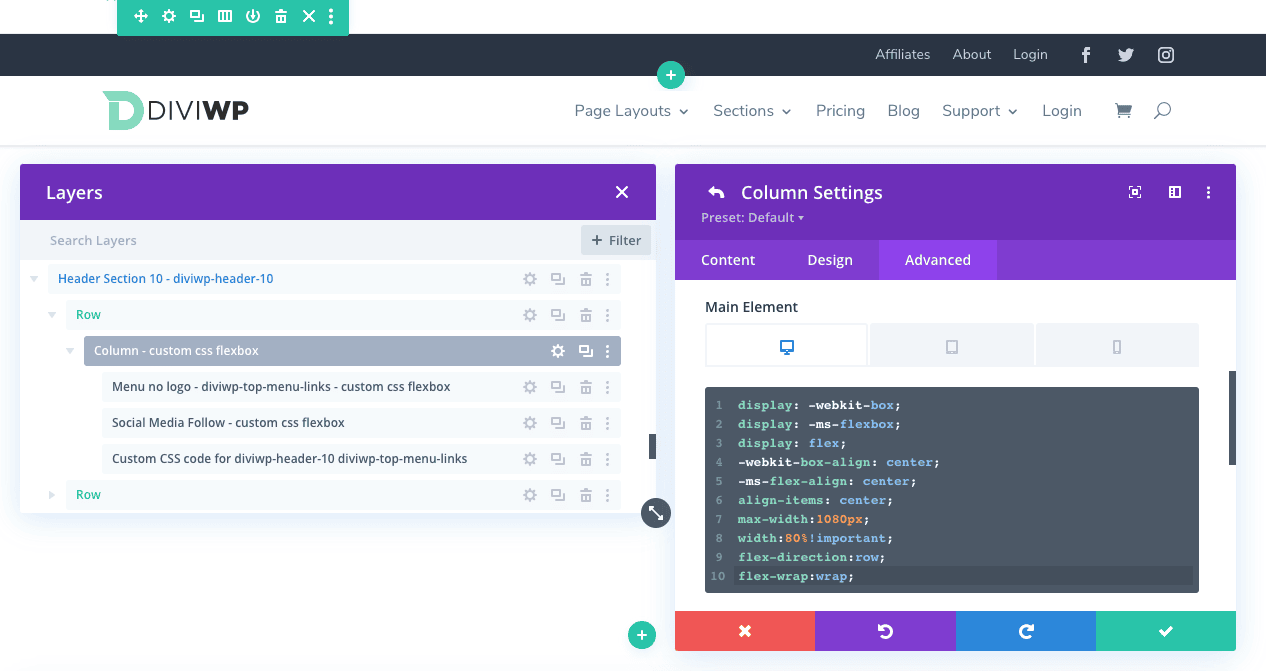Delete the Header Section 10 layer

coord(586,279)
